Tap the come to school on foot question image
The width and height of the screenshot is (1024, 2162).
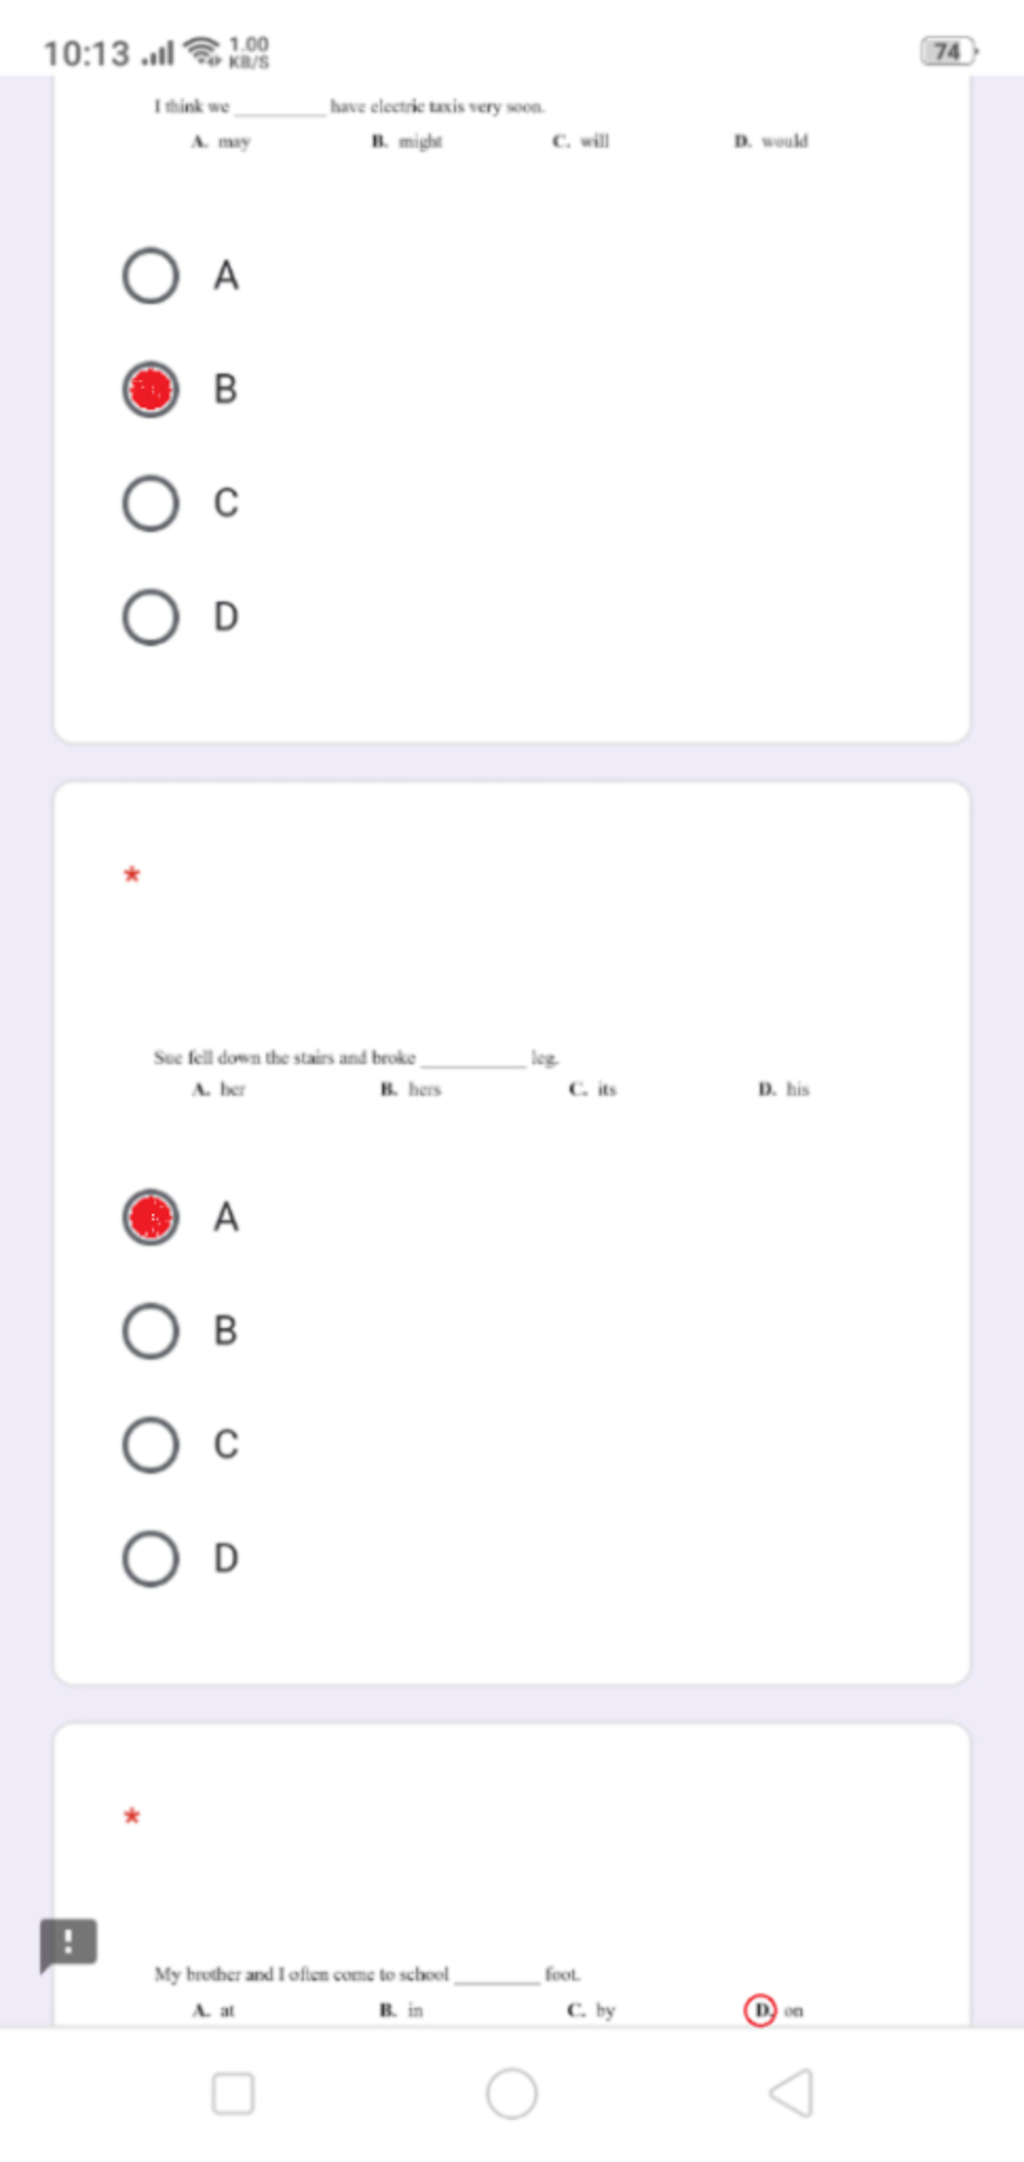(480, 1992)
